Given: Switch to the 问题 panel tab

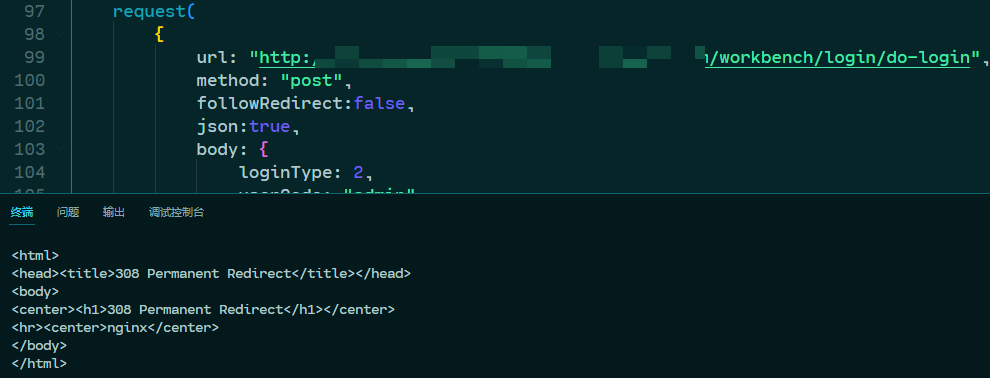Looking at the screenshot, I should [68, 213].
